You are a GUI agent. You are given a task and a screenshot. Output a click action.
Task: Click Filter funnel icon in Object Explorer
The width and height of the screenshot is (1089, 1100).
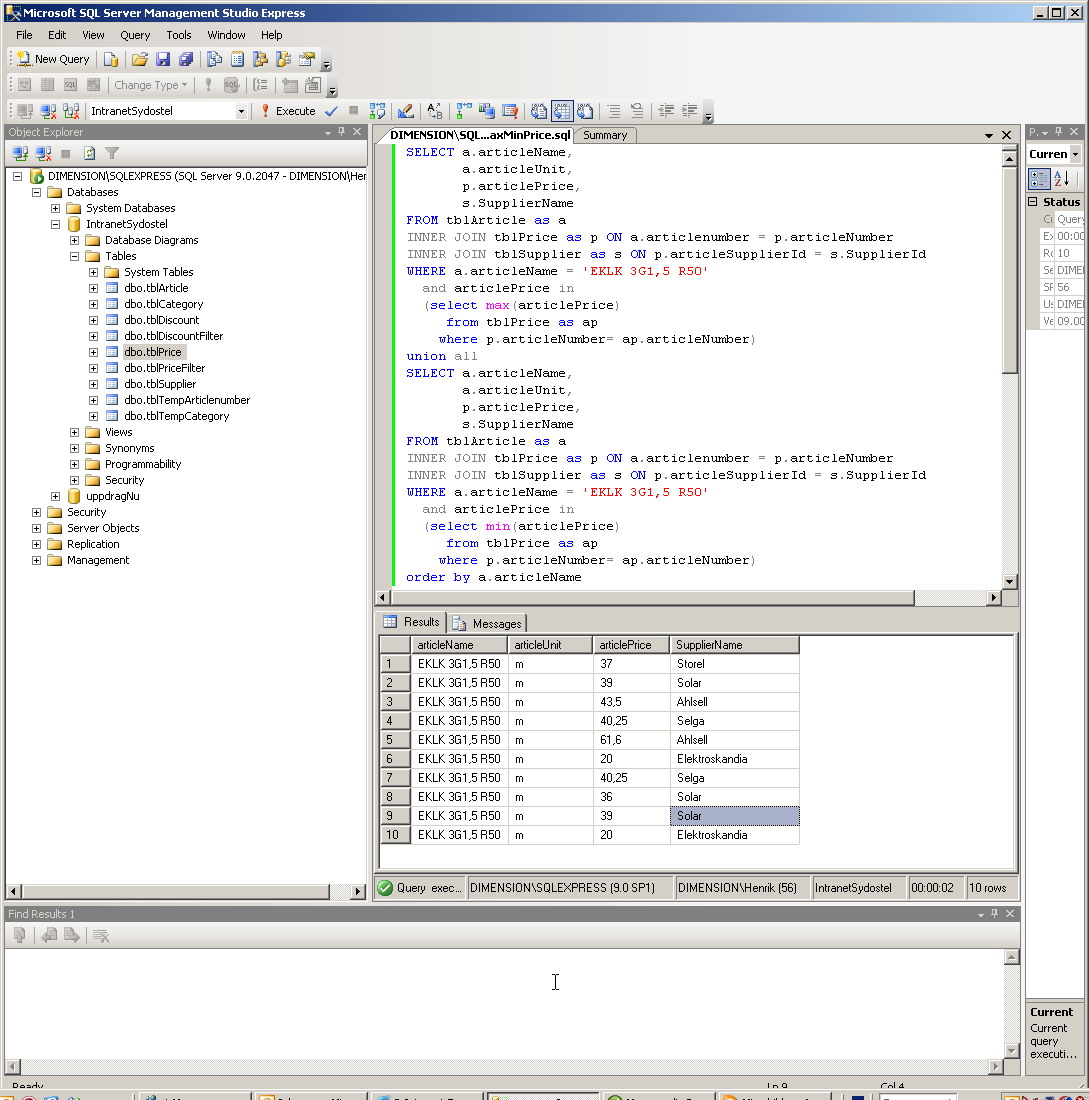point(112,153)
